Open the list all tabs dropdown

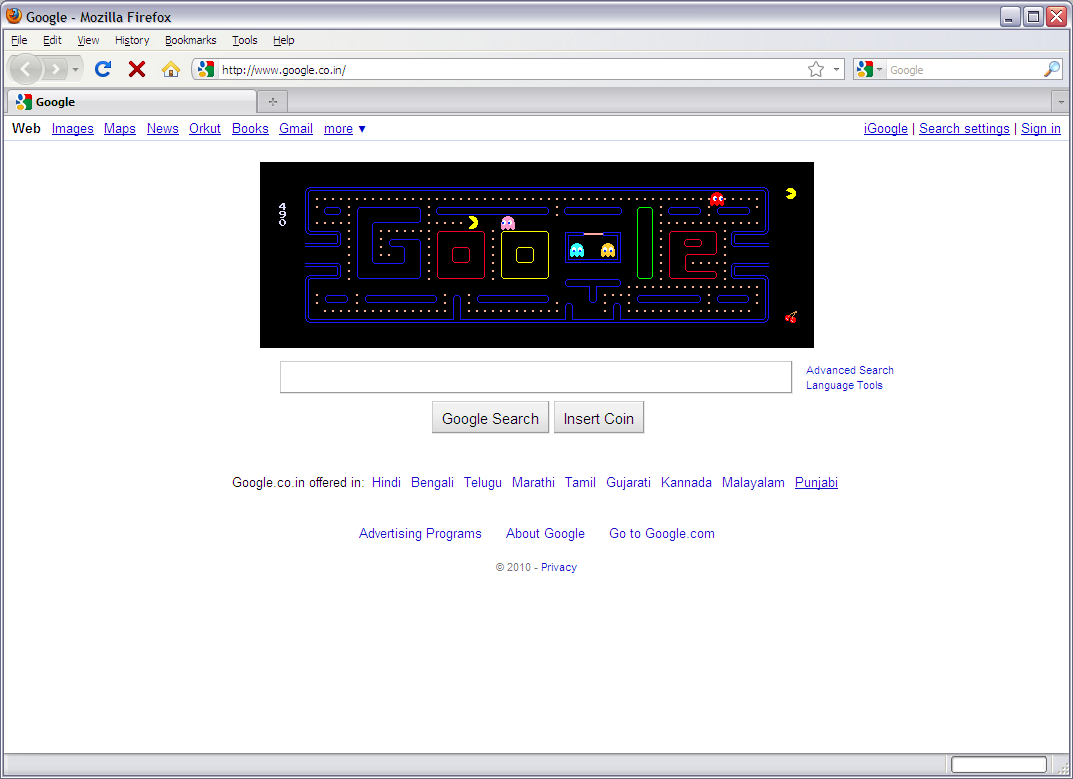click(1061, 102)
